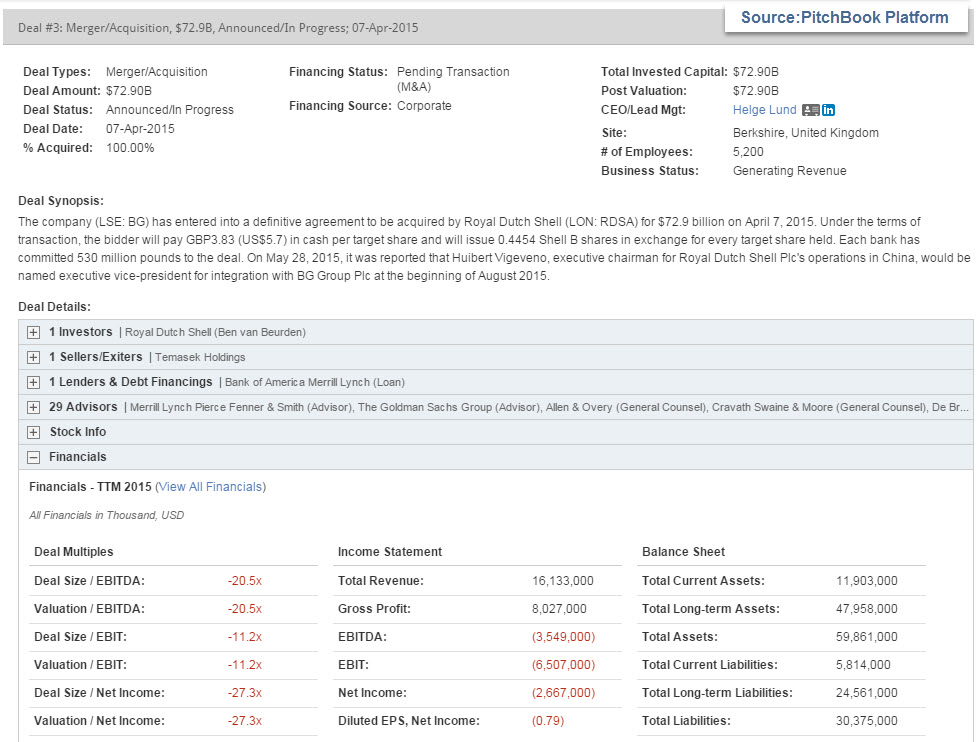Screen dimensions: 980x742
Task: Select the EBITDA value (3,549,000)
Action: 563,637
